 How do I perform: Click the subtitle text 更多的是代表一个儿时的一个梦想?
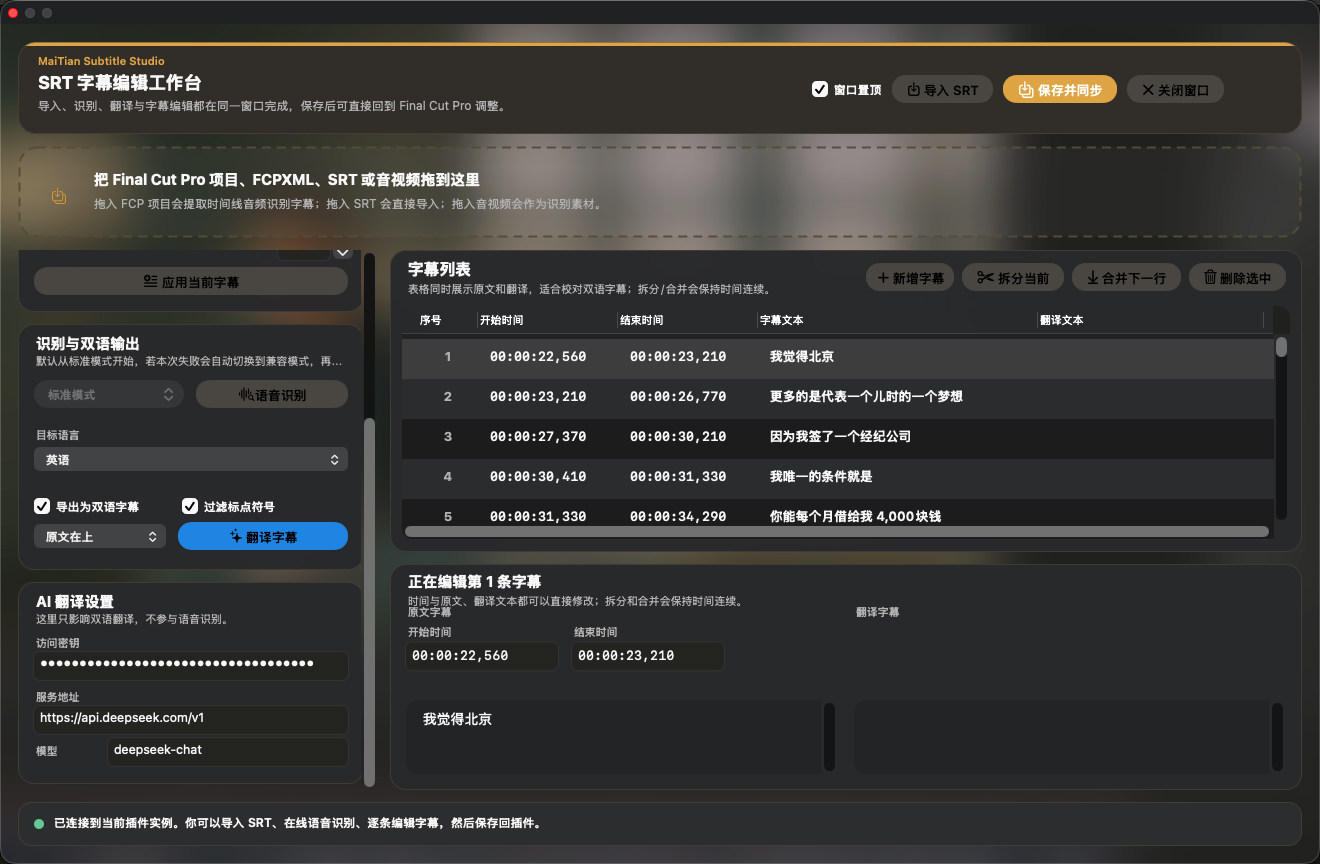tap(866, 397)
